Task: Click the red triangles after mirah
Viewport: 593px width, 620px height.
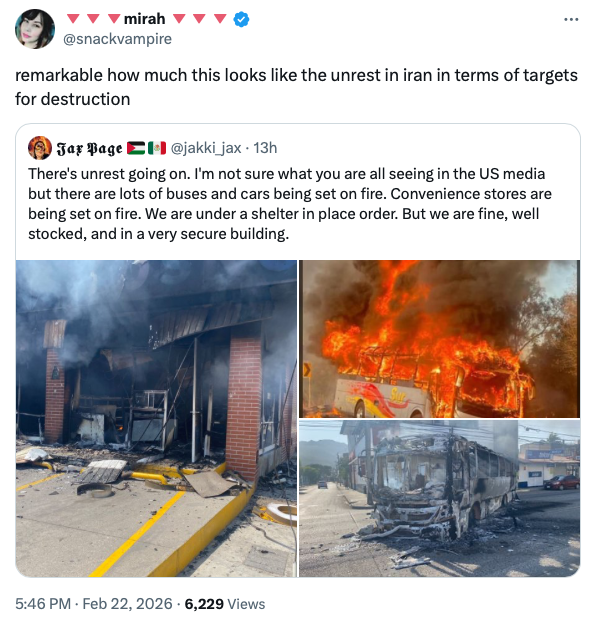Action: tap(200, 19)
